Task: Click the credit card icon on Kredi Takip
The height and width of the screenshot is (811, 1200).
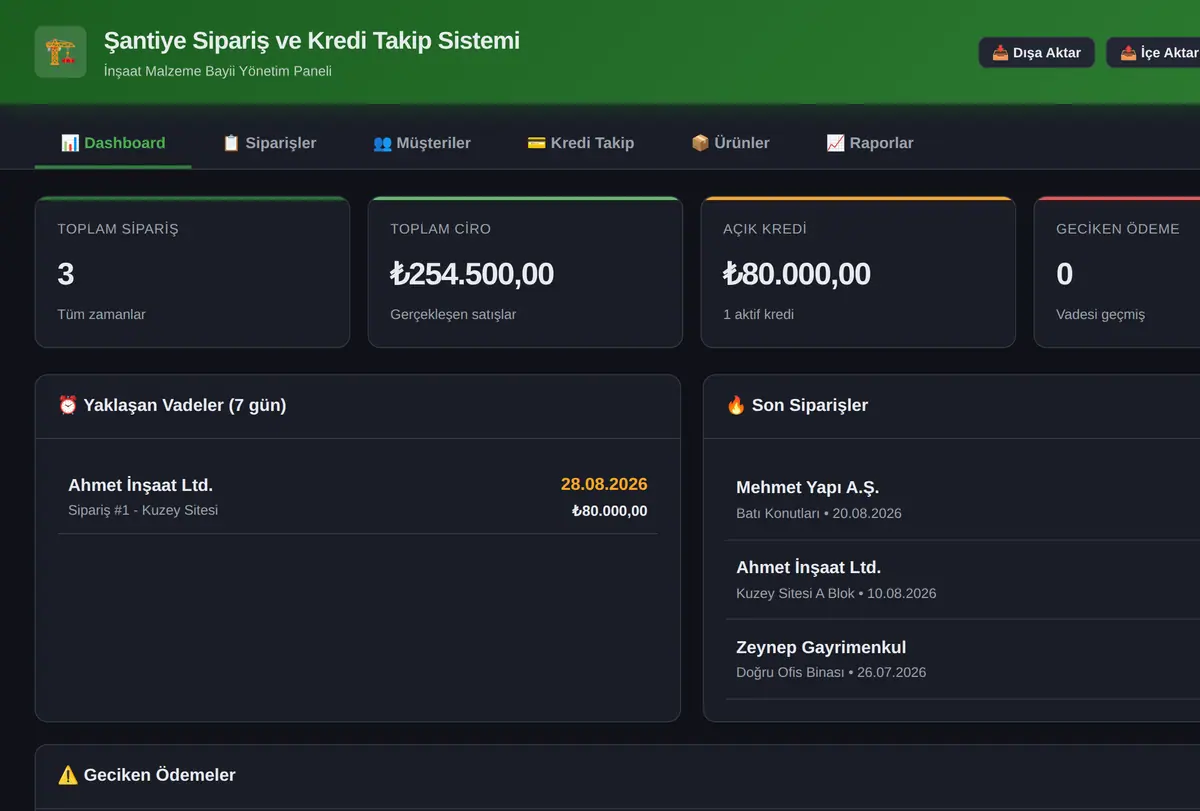Action: coord(536,143)
